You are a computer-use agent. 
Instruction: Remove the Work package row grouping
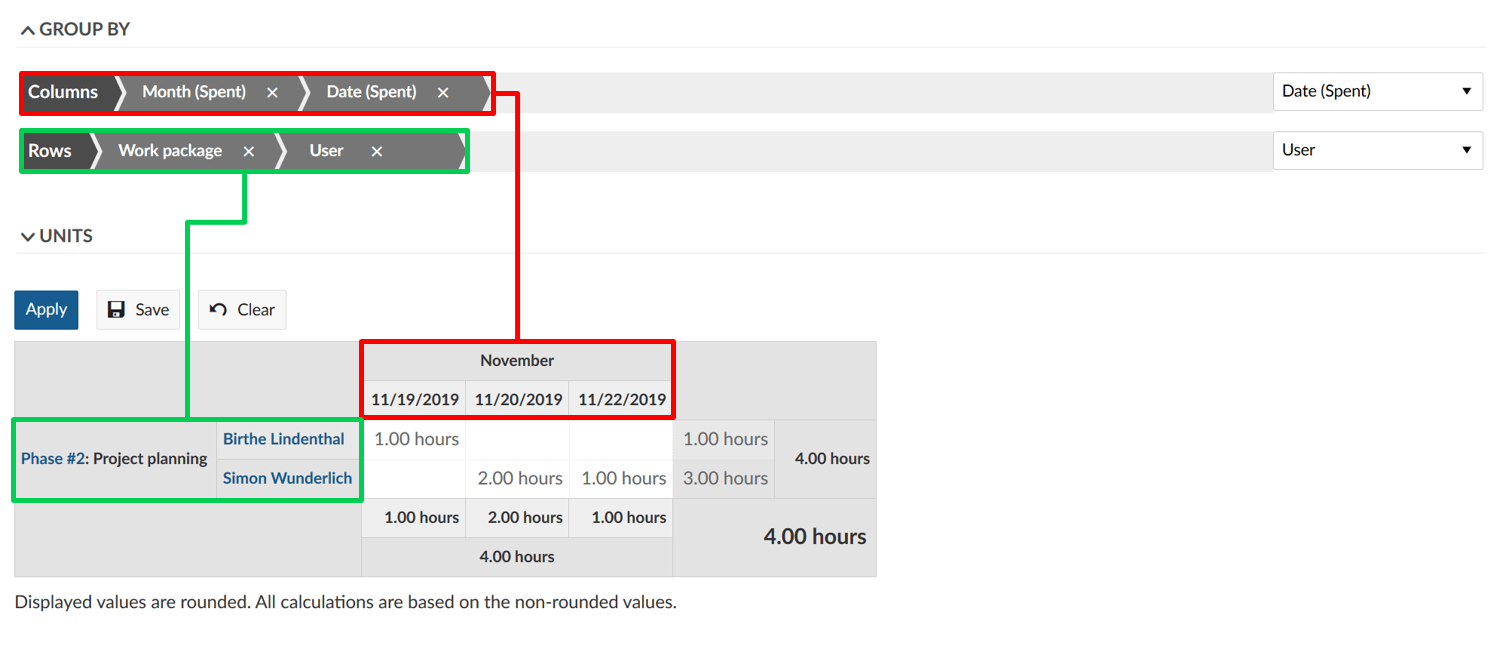(249, 151)
